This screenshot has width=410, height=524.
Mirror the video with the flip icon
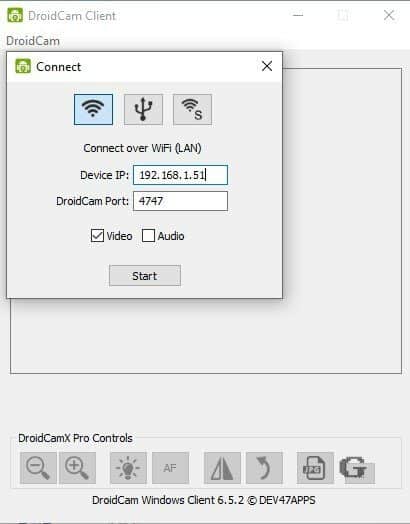coord(222,468)
